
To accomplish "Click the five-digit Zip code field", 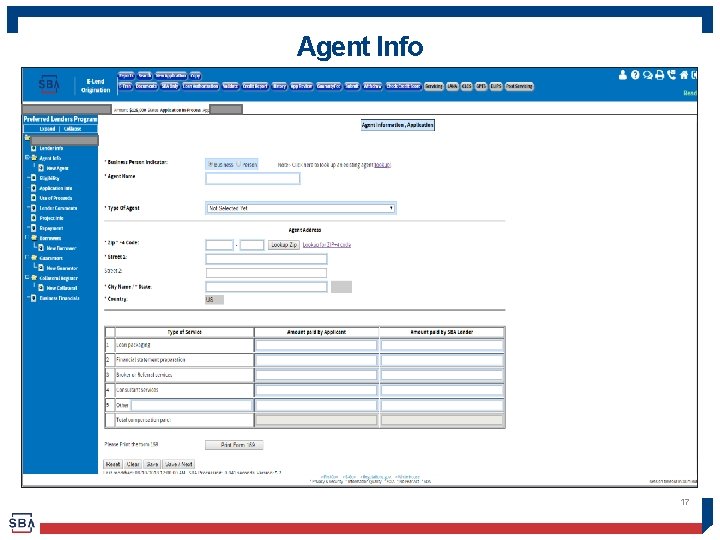I will click(x=219, y=245).
